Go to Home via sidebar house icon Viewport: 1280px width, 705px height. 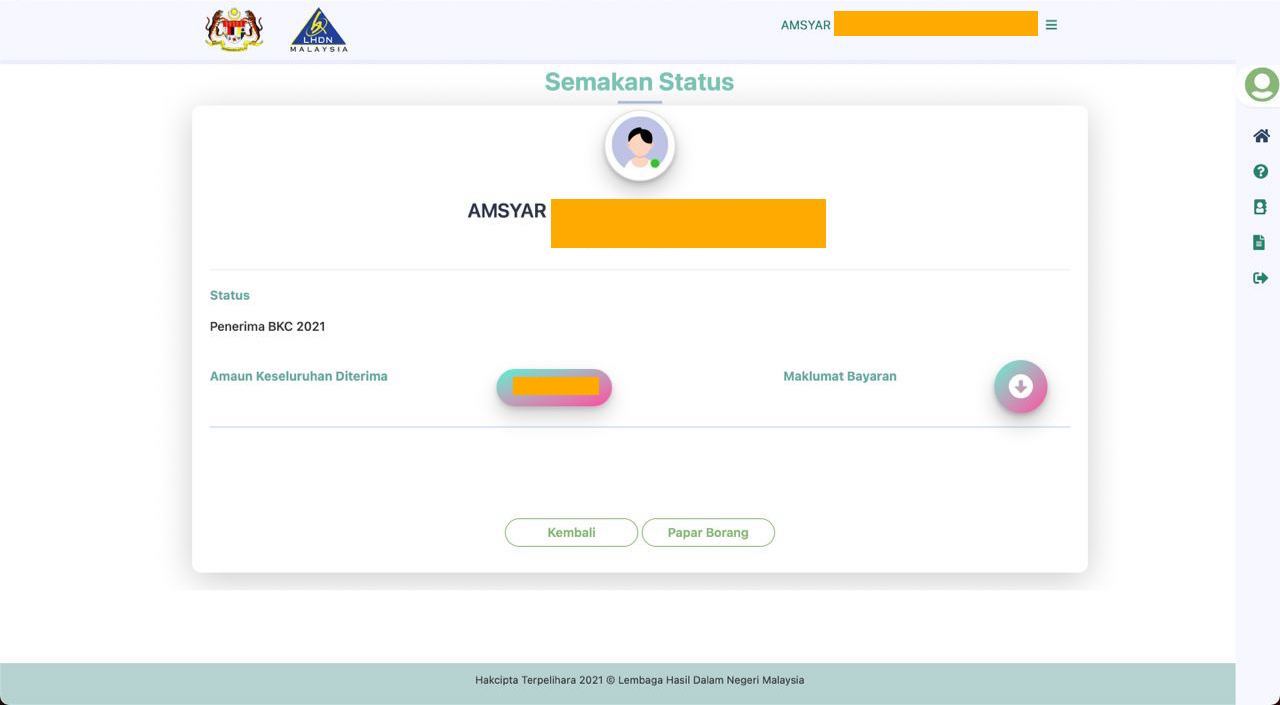(x=1261, y=136)
